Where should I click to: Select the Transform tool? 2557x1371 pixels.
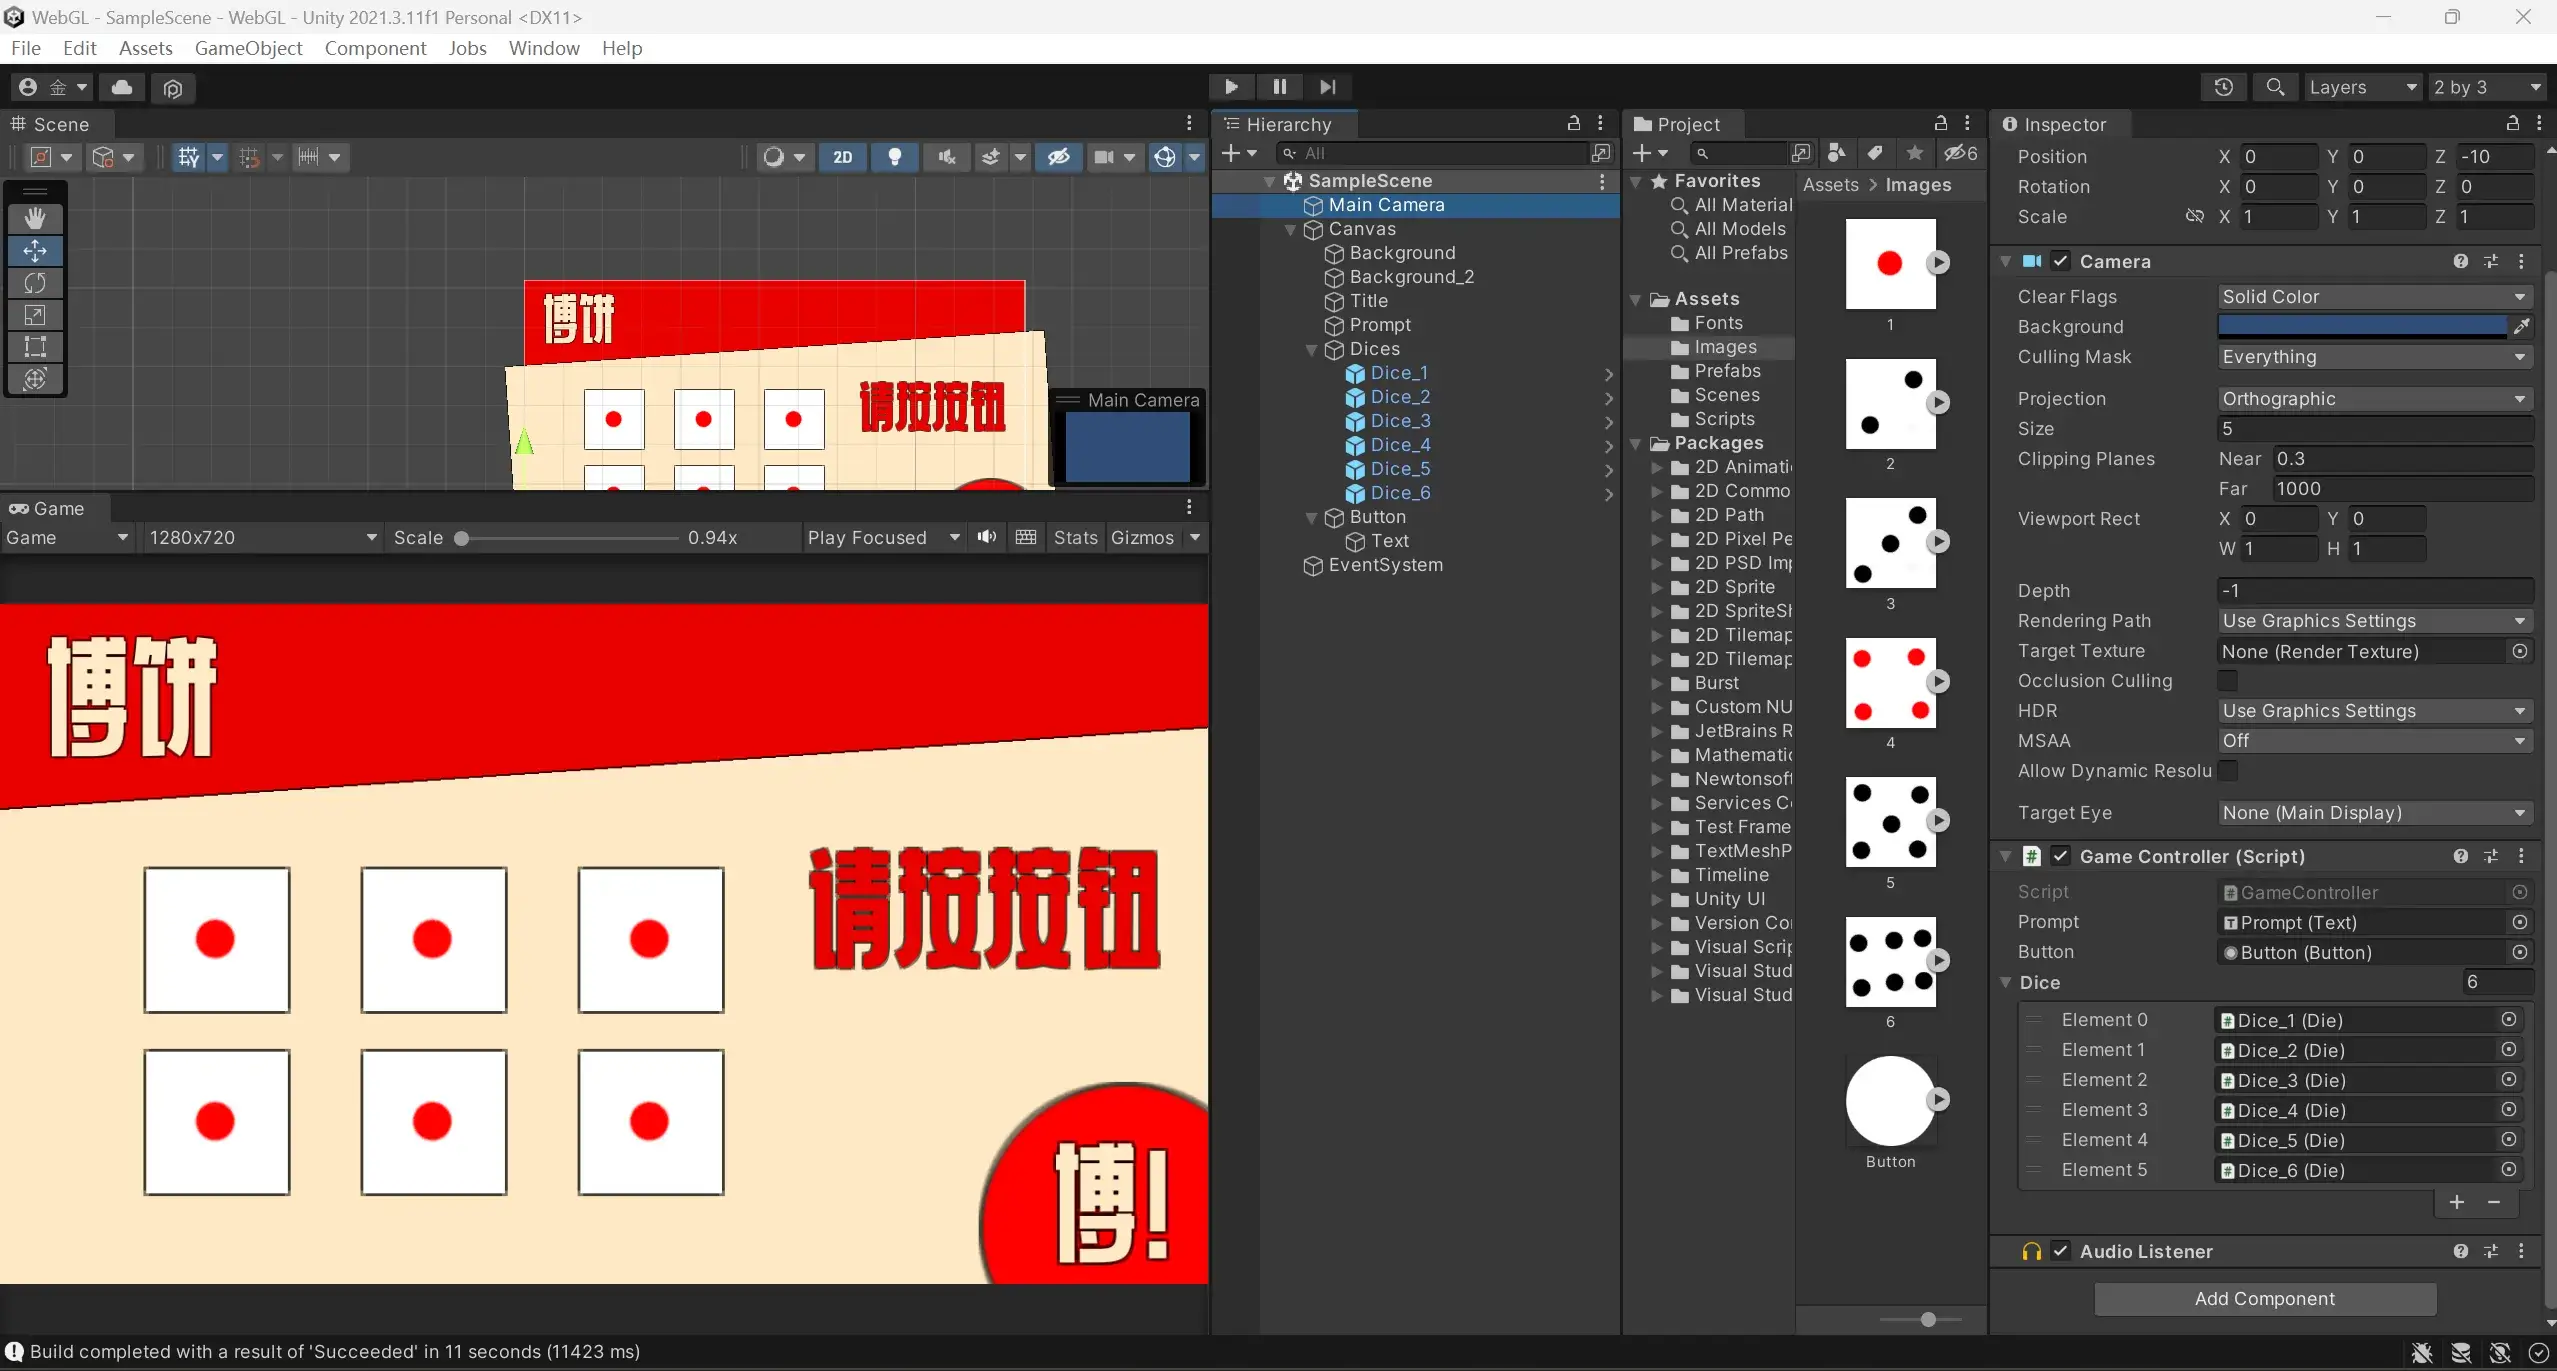[35, 379]
